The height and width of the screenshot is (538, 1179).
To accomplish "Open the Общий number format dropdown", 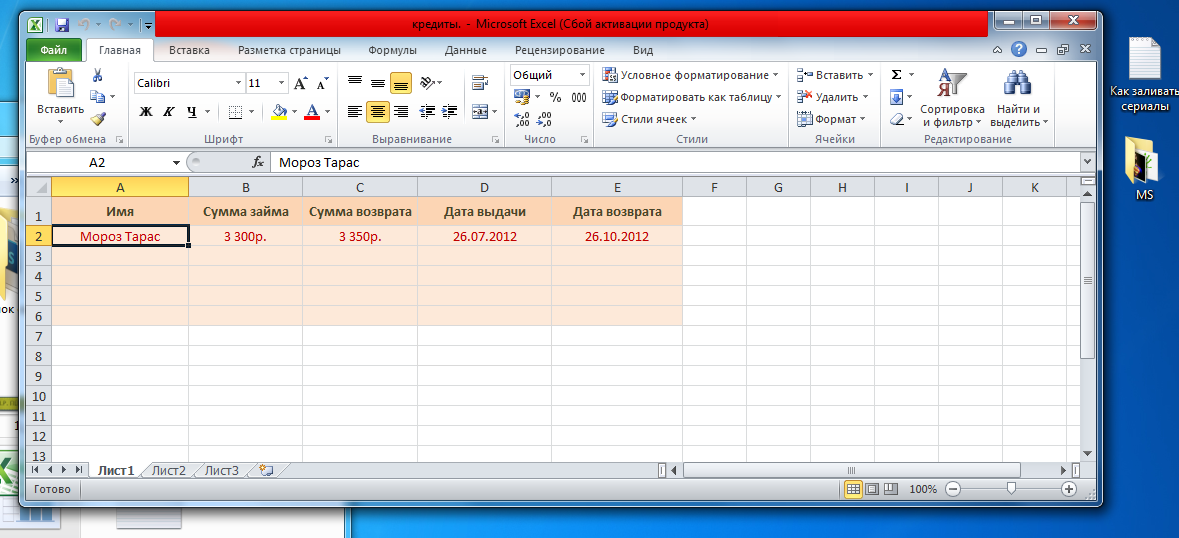I will (583, 75).
